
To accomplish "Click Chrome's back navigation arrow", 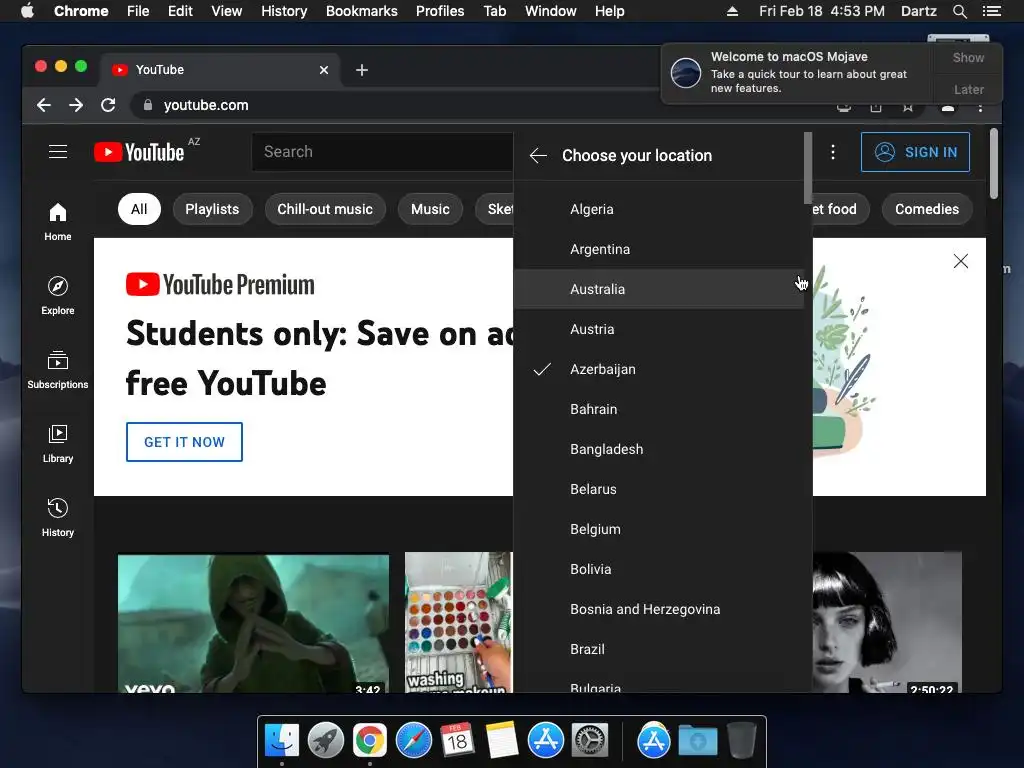I will tap(44, 105).
